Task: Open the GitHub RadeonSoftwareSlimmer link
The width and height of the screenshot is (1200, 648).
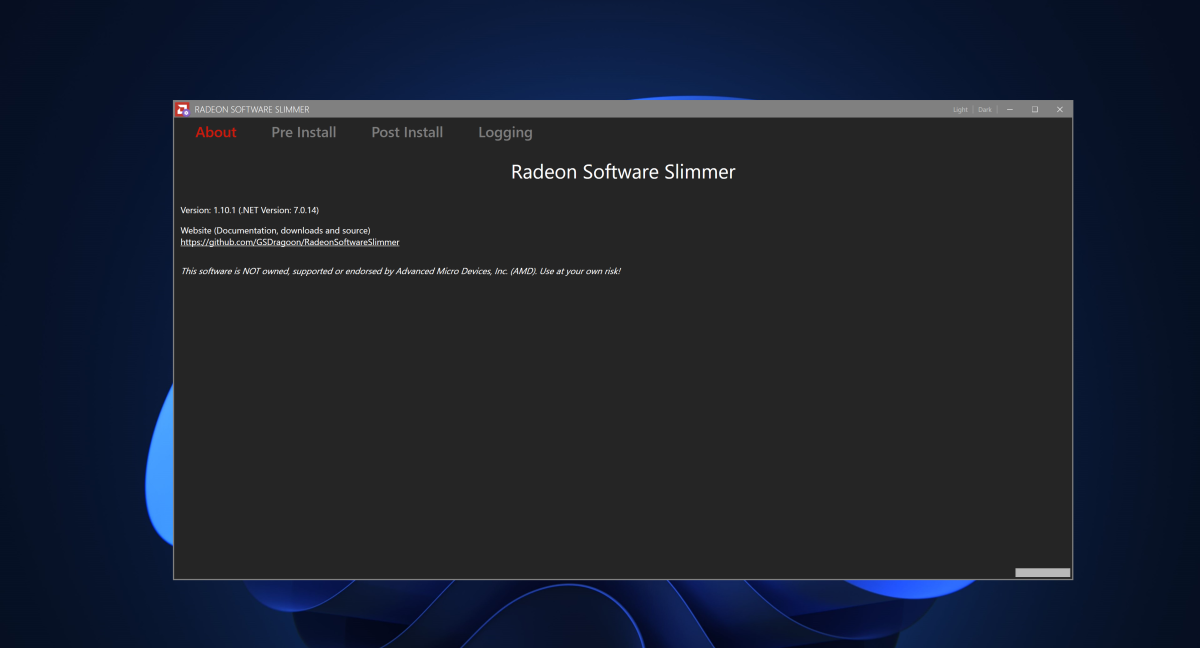Action: pos(290,242)
